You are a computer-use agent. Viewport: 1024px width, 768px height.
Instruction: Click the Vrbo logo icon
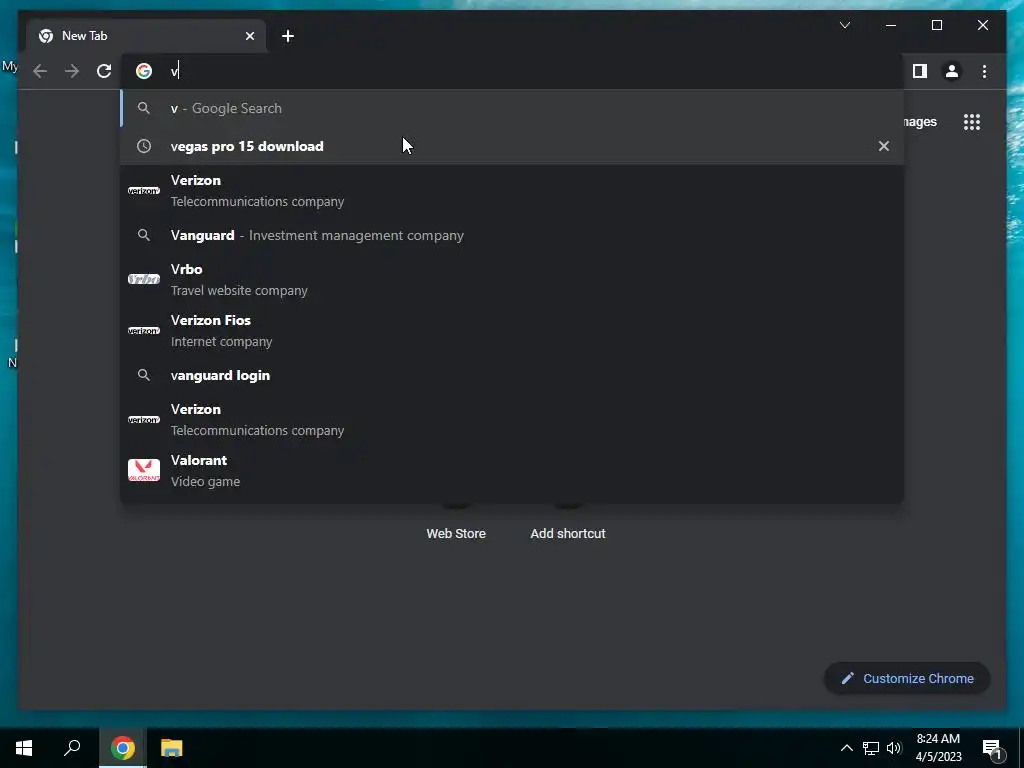[144, 280]
